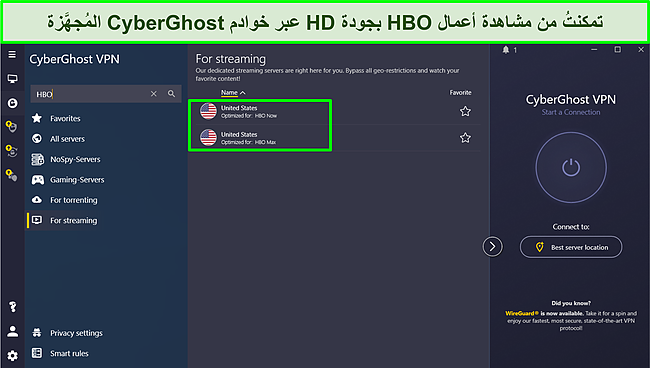The height and width of the screenshot is (368, 650).
Task: Click the globe icon beside All servers
Action: [37, 138]
